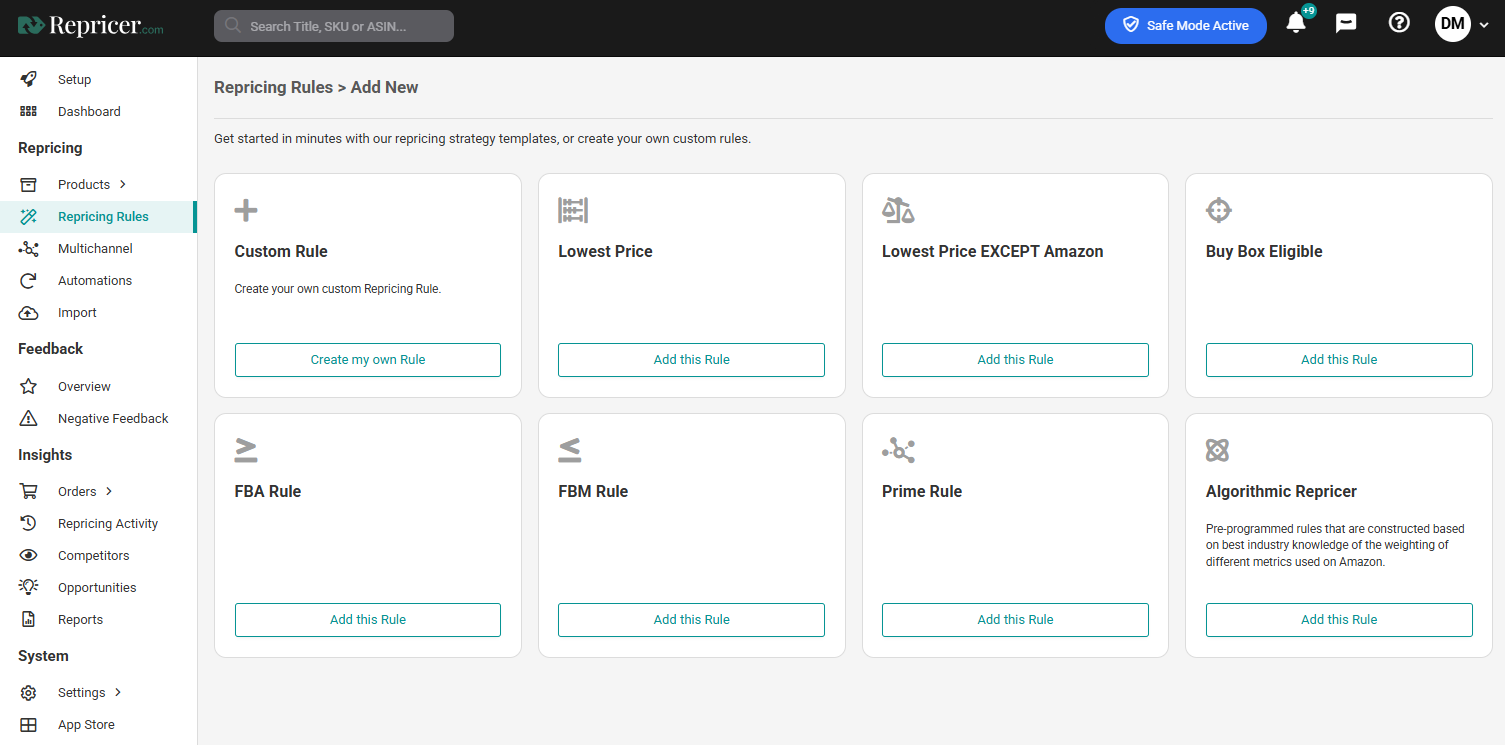The width and height of the screenshot is (1505, 745).
Task: Click the Repricing Rules > Add New heading
Action: [x=316, y=87]
